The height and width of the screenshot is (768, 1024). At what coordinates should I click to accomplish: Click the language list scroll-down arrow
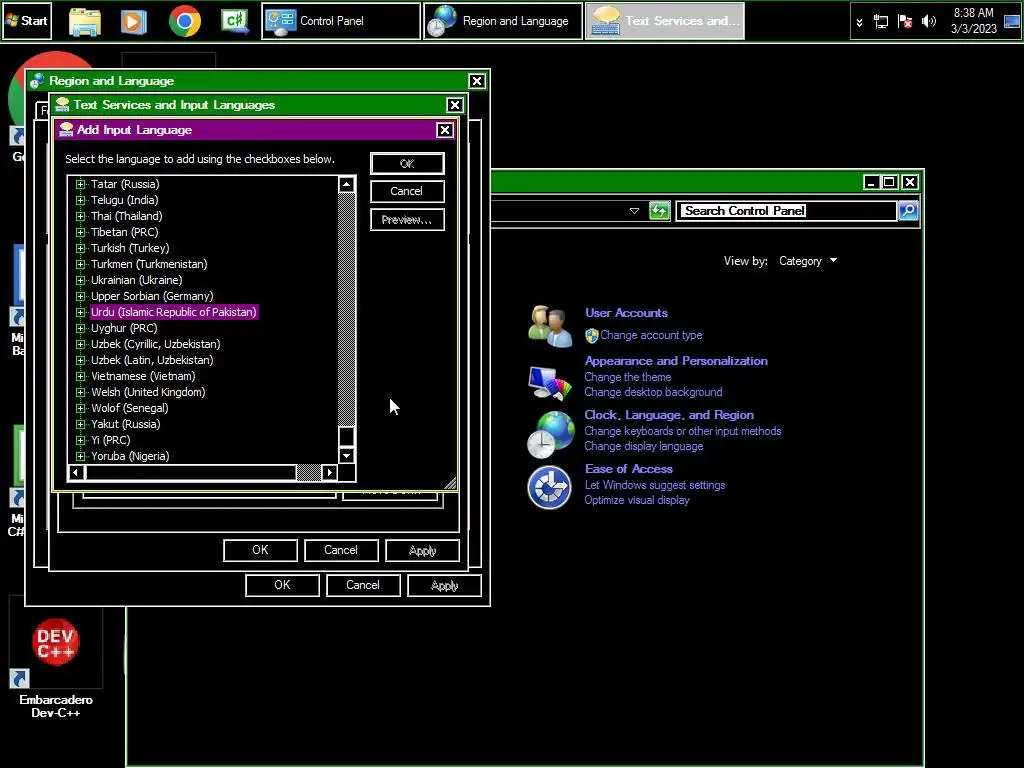pos(347,455)
